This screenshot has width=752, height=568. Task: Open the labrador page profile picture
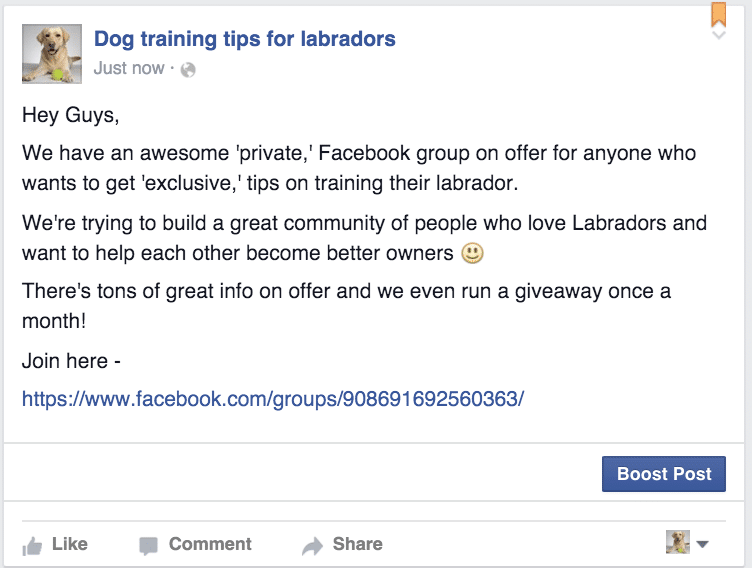(x=52, y=54)
